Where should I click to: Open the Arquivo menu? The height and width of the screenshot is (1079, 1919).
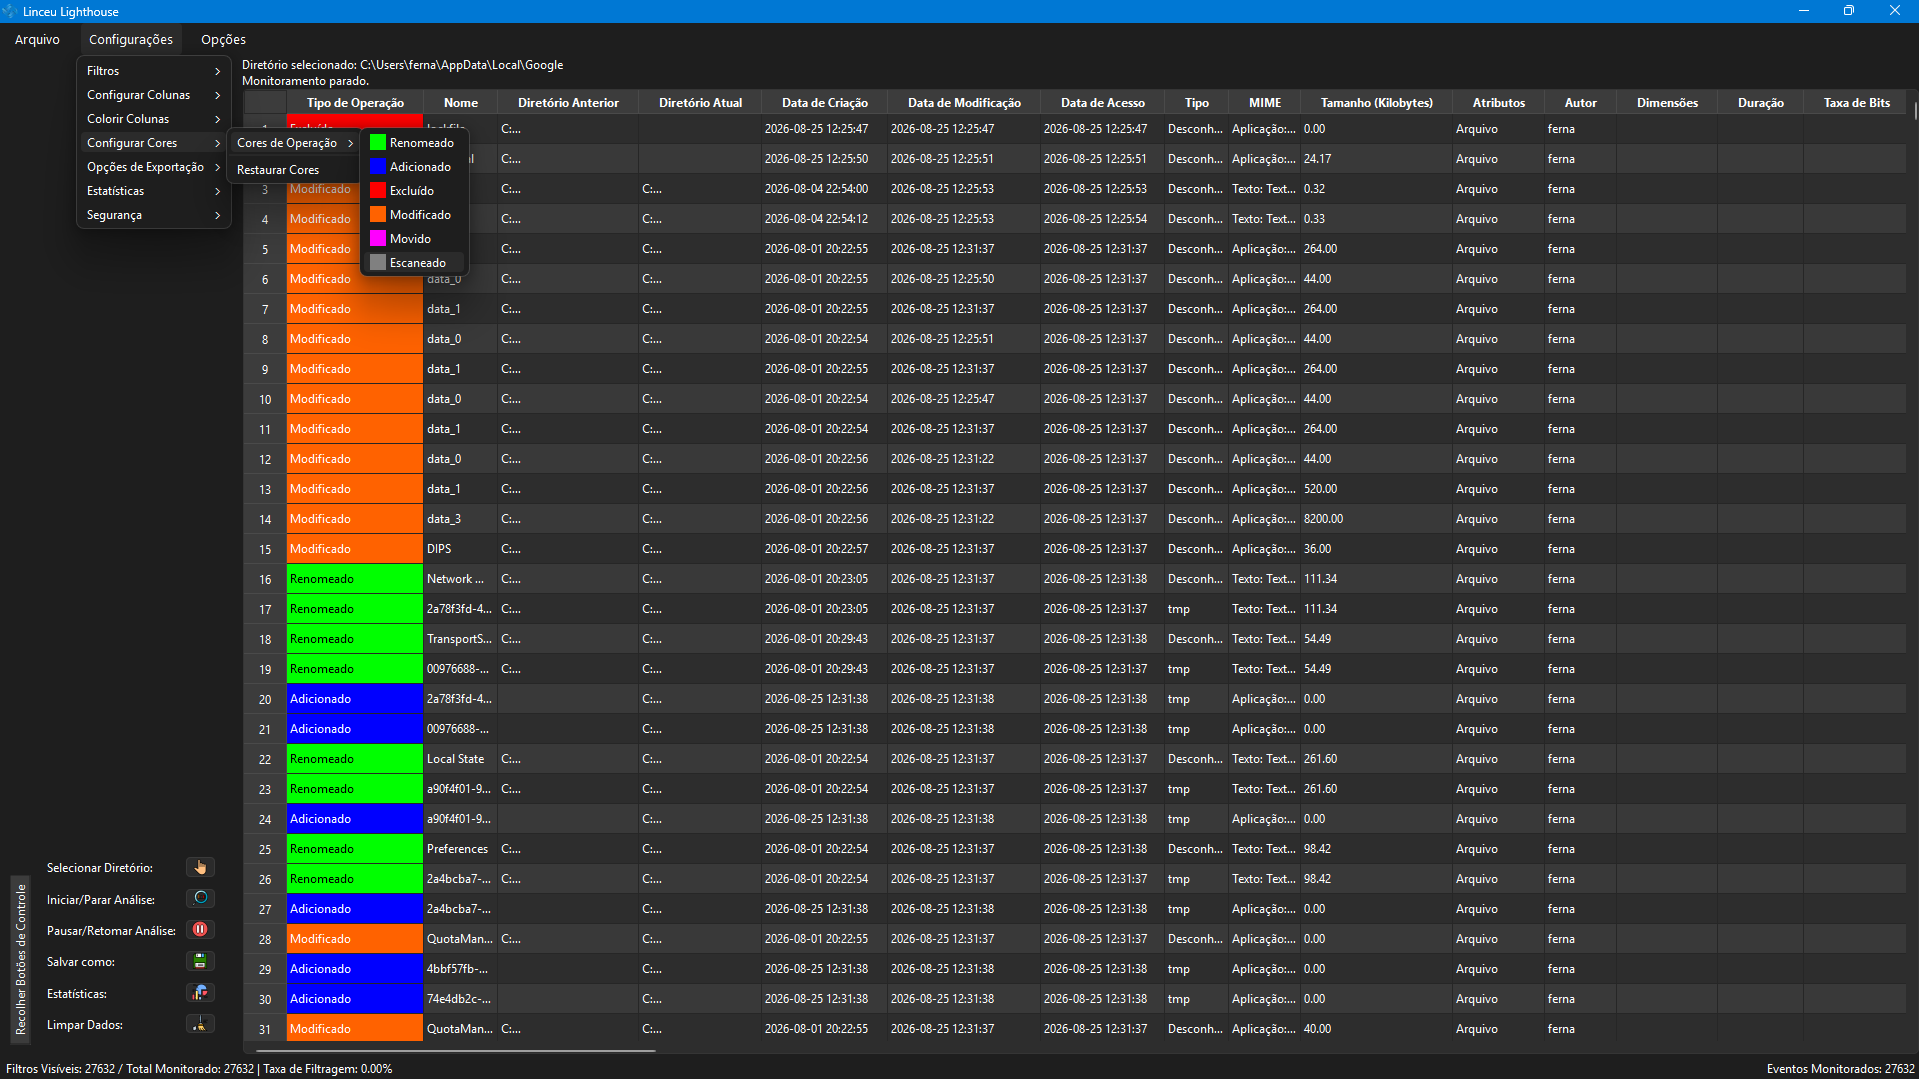pos(37,40)
